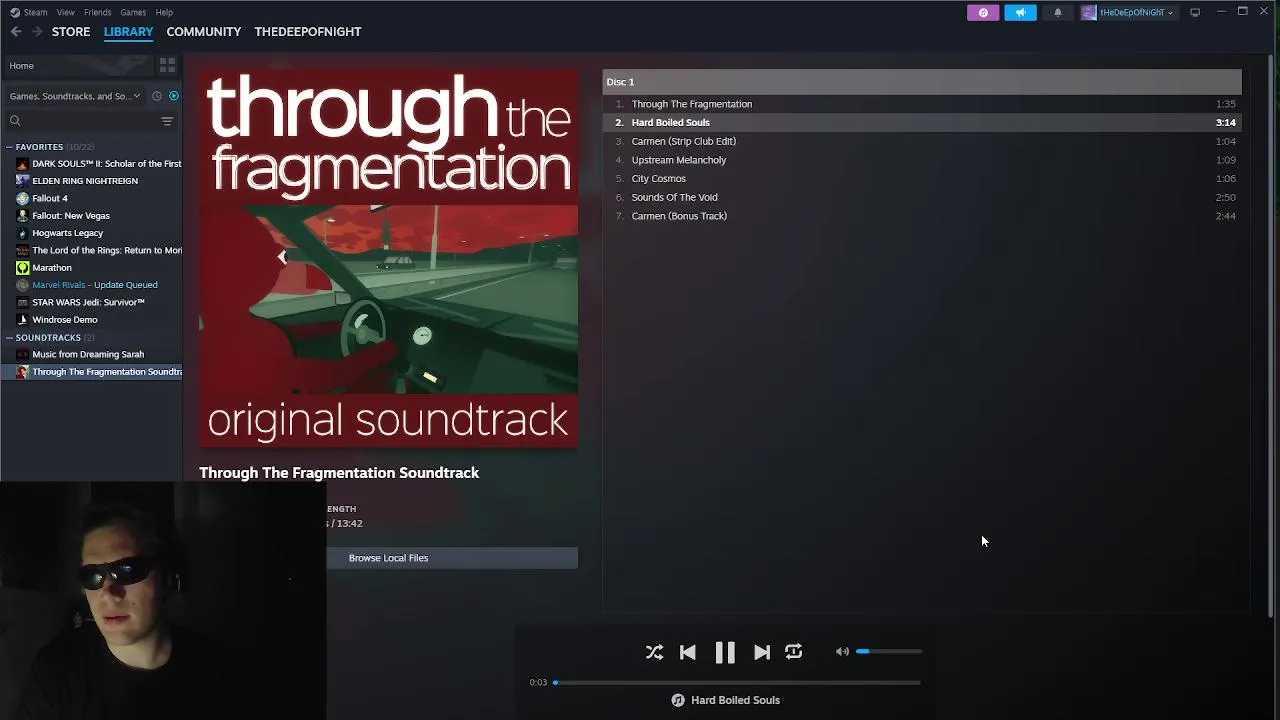Collapse the FAVORITES category
The image size is (1280, 720).
click(39, 147)
